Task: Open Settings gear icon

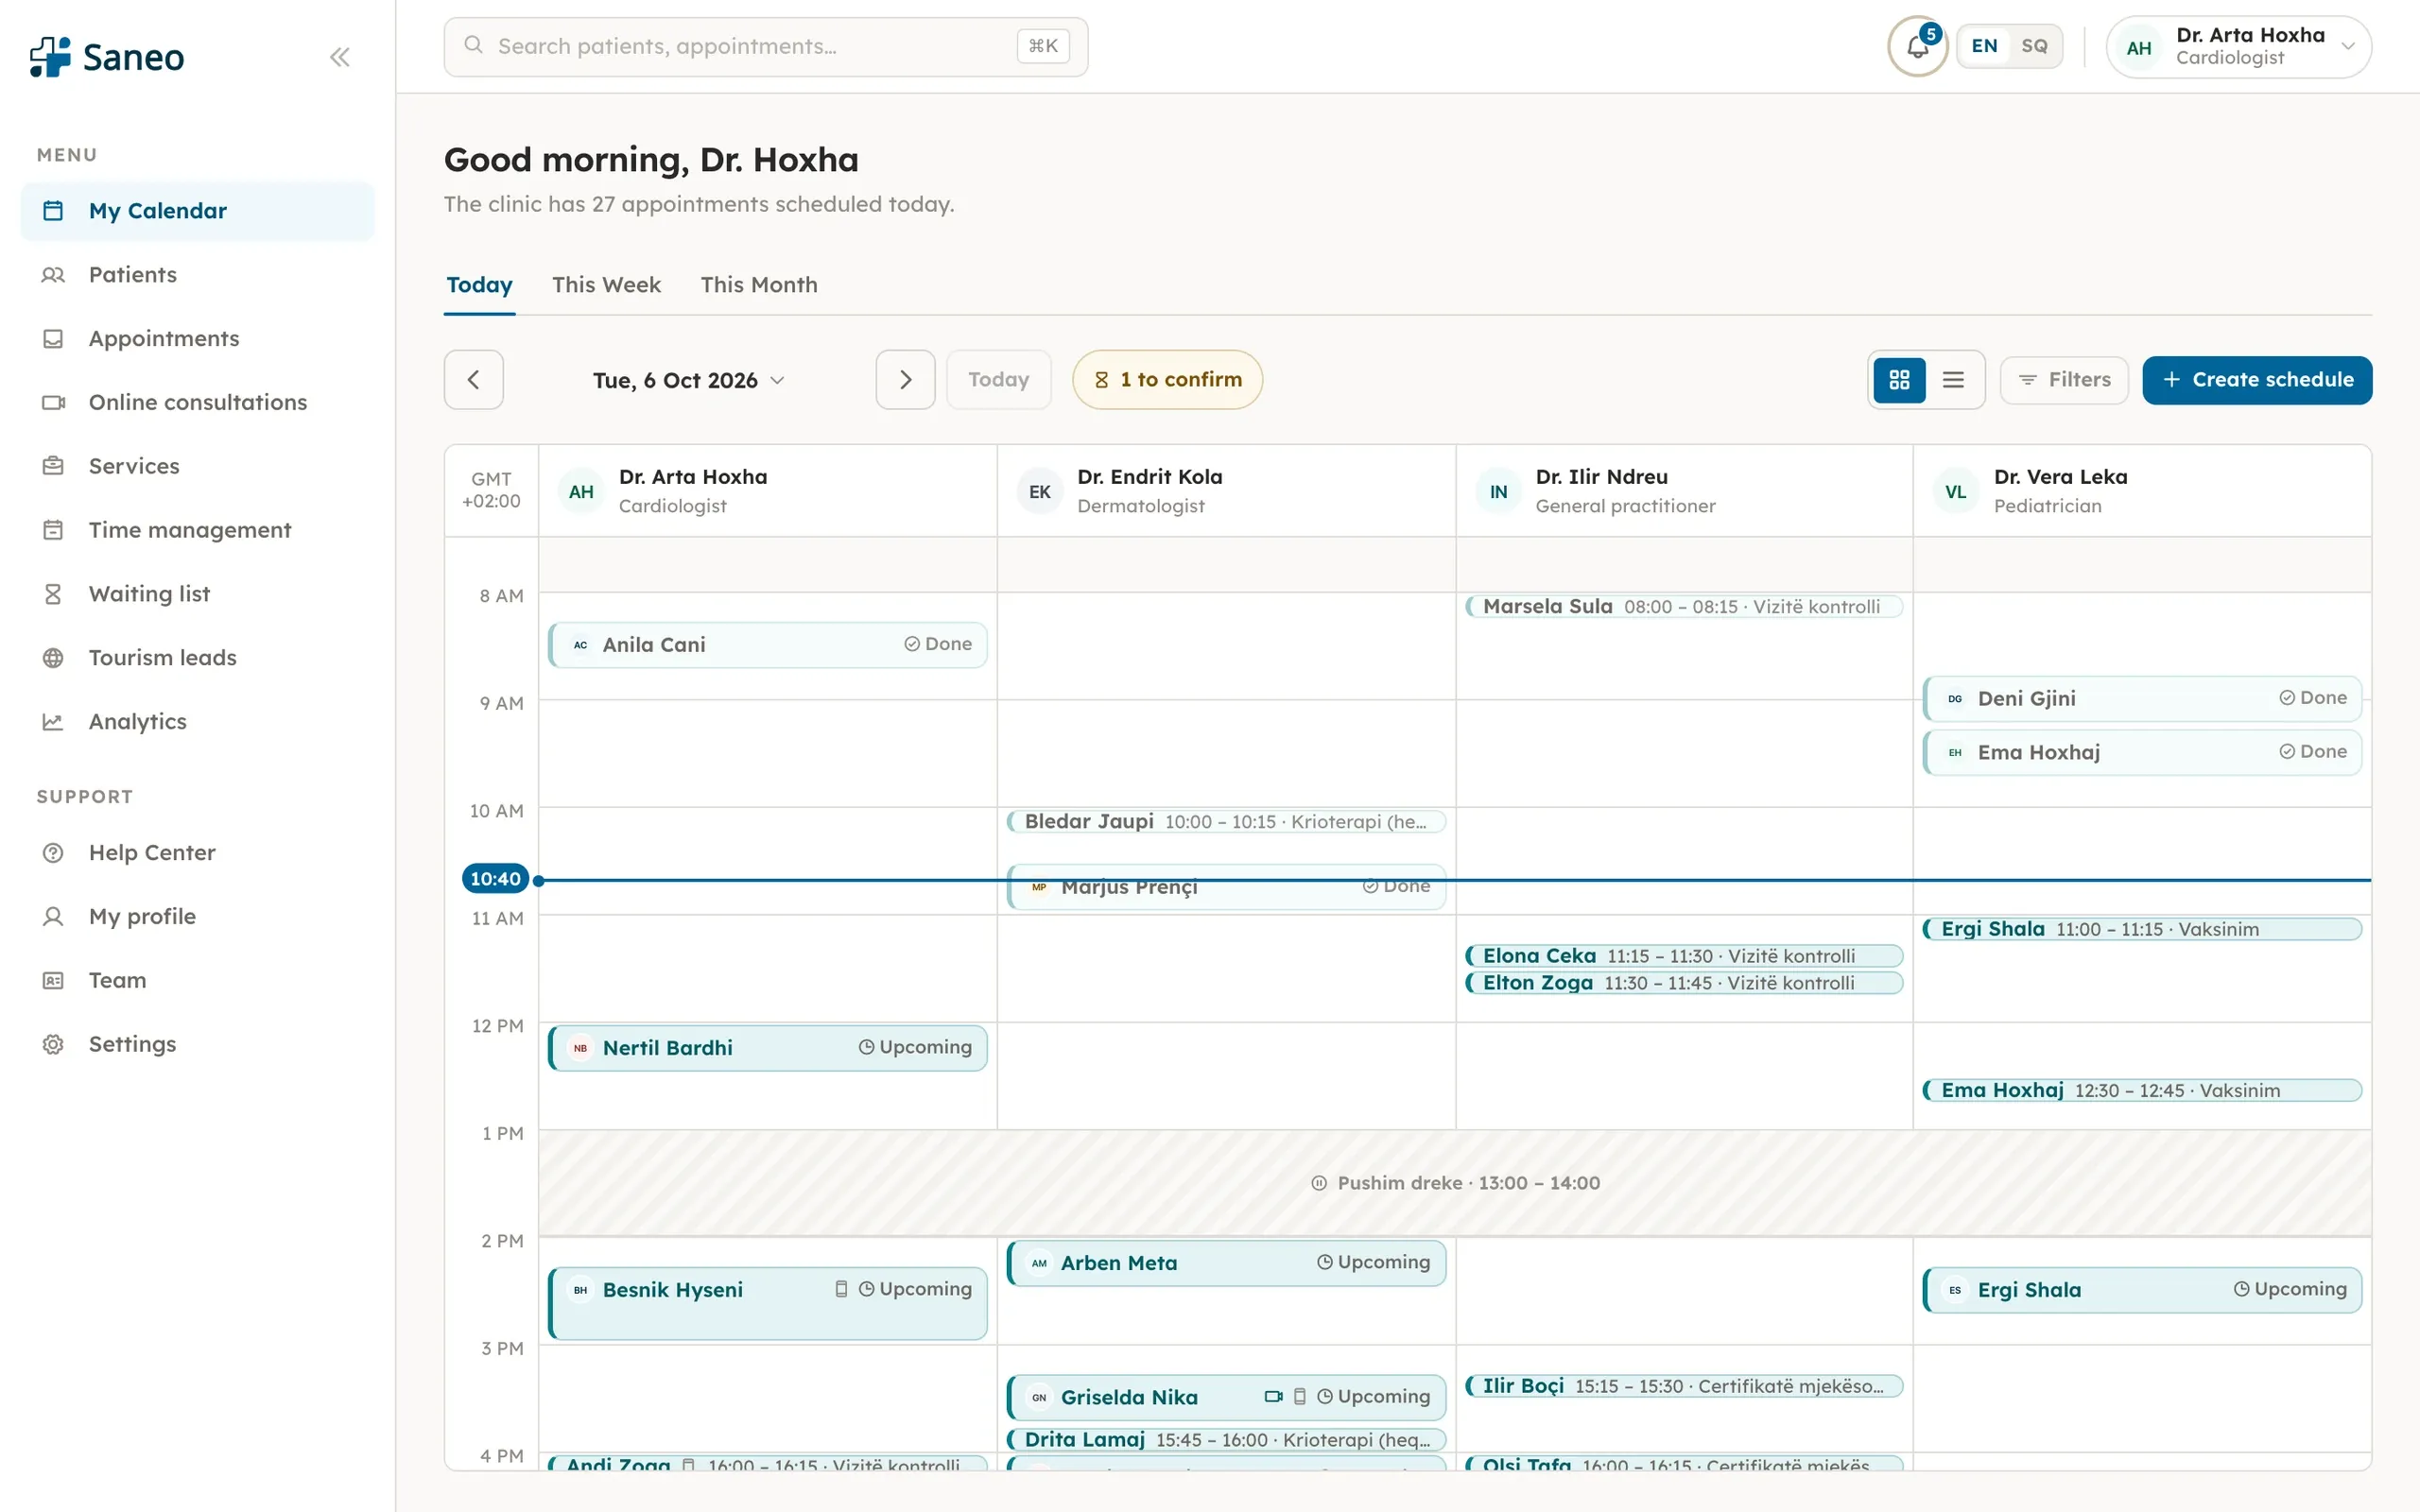Action: click(53, 1045)
